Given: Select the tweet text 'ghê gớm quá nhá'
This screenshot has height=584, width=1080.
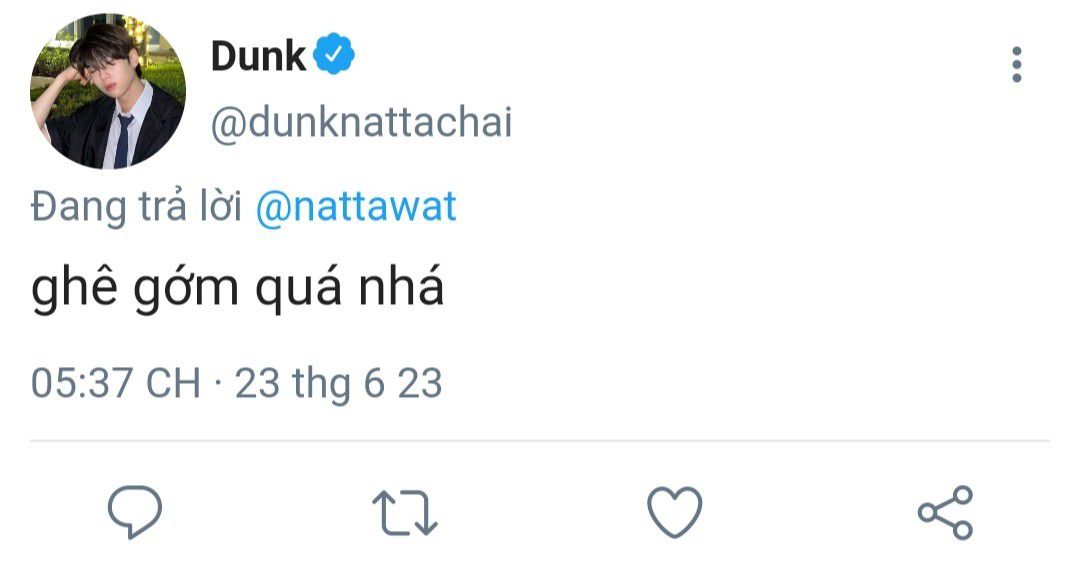Looking at the screenshot, I should pyautogui.click(x=238, y=286).
